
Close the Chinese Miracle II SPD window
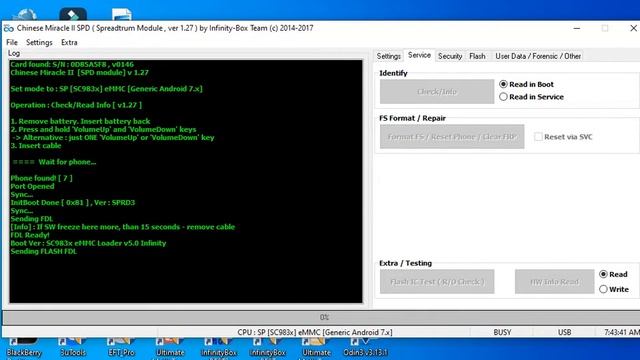coord(633,28)
